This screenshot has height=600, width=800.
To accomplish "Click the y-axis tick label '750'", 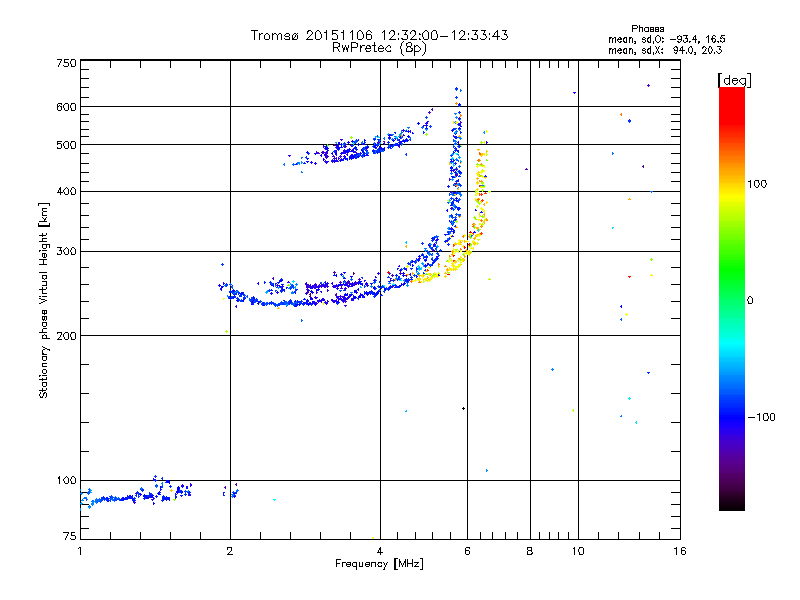I will (x=66, y=63).
